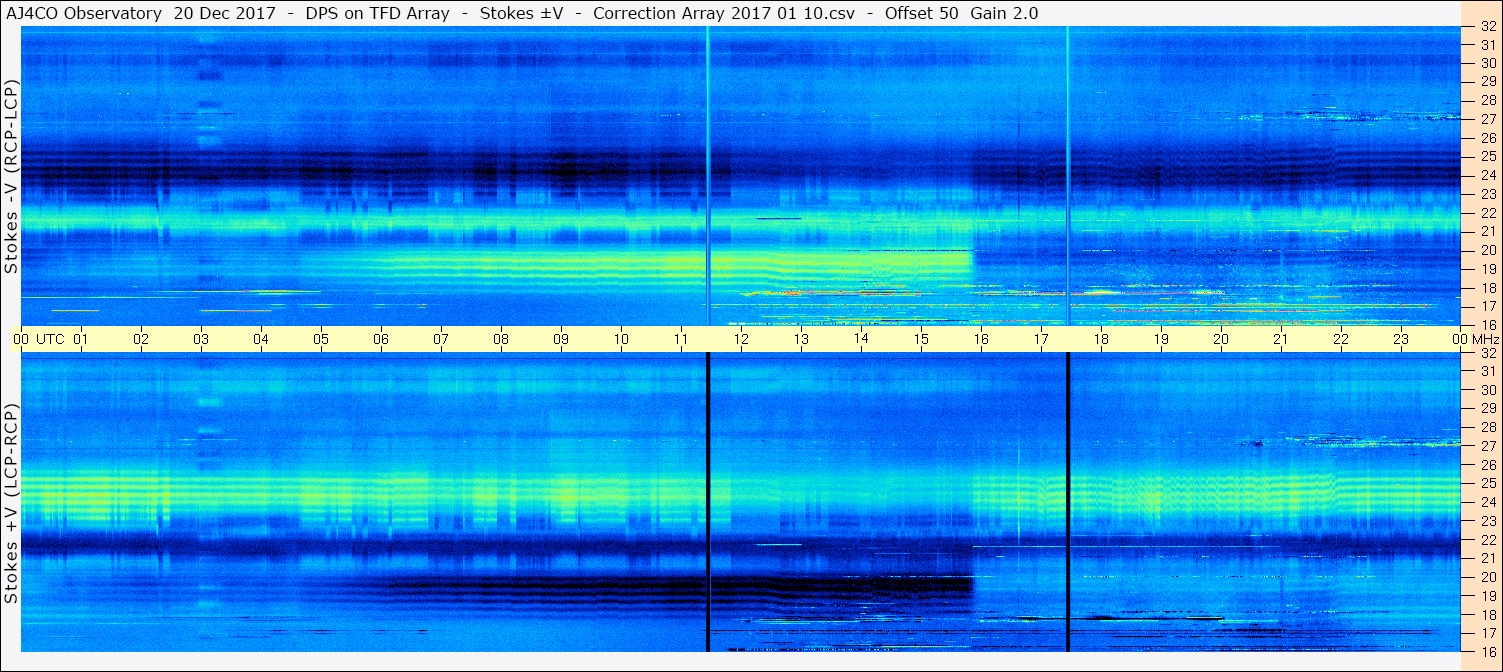1503x672 pixels.
Task: Click '28' MHz tick of Stokes -V scale
Action: [x=1488, y=101]
